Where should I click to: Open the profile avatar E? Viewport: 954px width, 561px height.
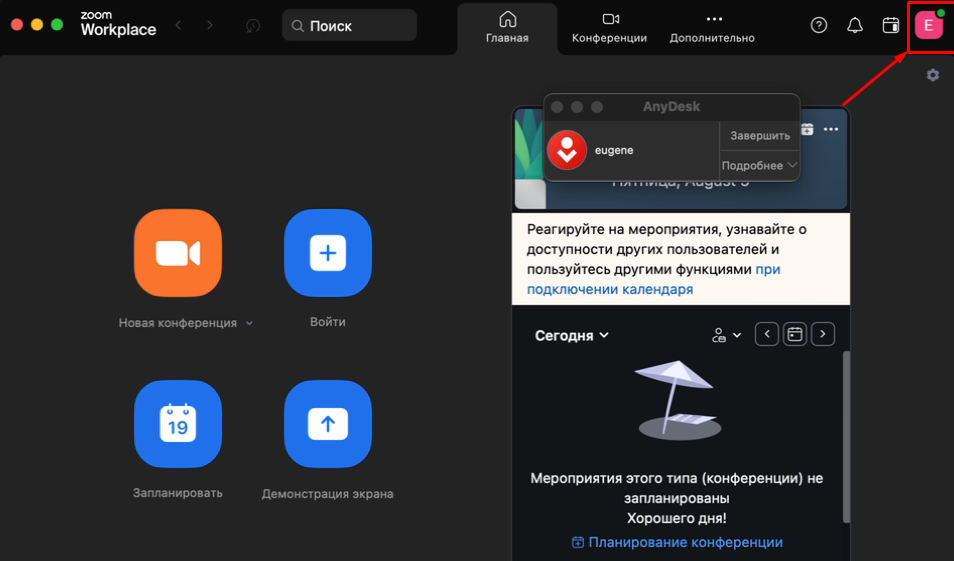pos(928,25)
